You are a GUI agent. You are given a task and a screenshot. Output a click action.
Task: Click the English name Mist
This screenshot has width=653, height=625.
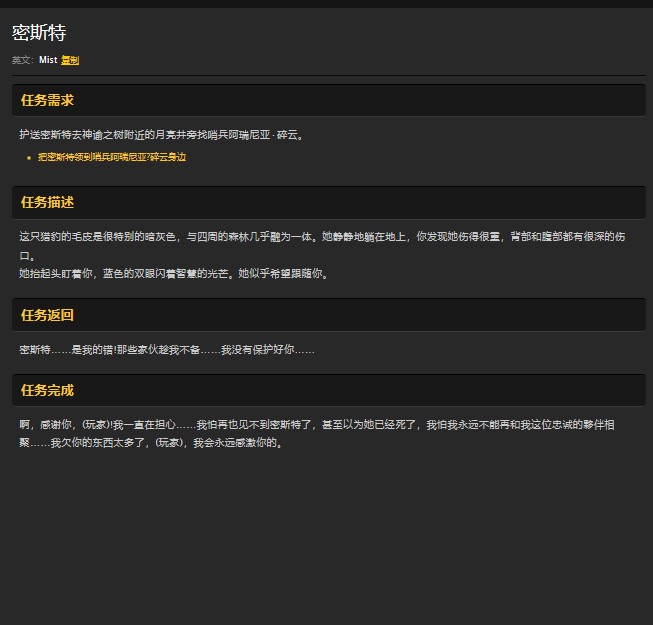point(48,60)
